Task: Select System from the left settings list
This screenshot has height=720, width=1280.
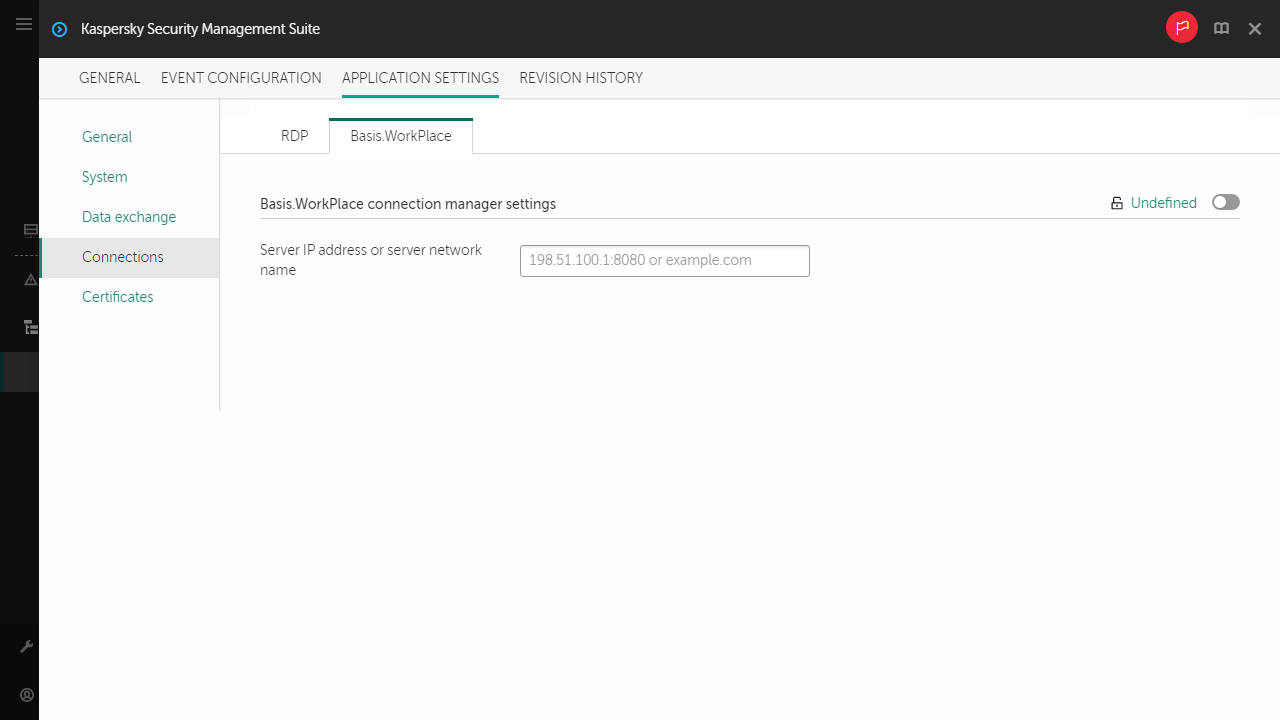Action: 104,176
